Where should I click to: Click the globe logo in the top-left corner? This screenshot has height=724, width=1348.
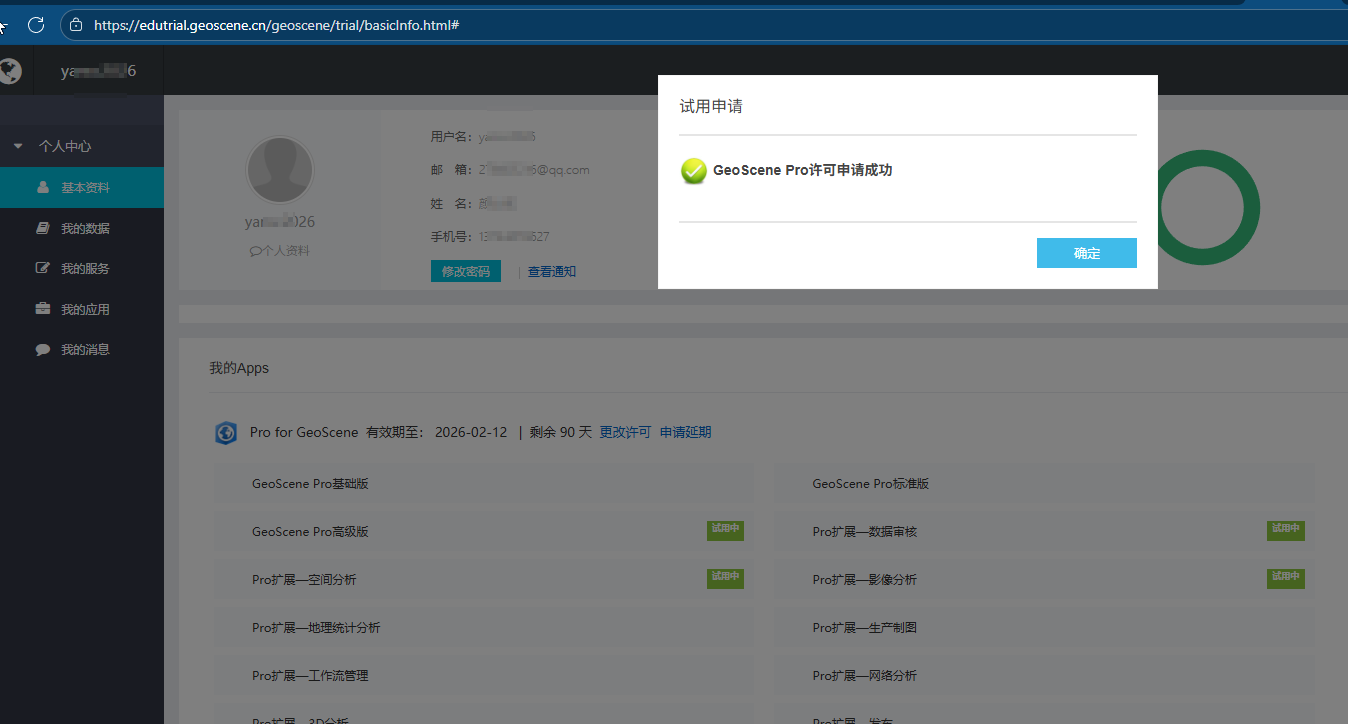[x=10, y=71]
